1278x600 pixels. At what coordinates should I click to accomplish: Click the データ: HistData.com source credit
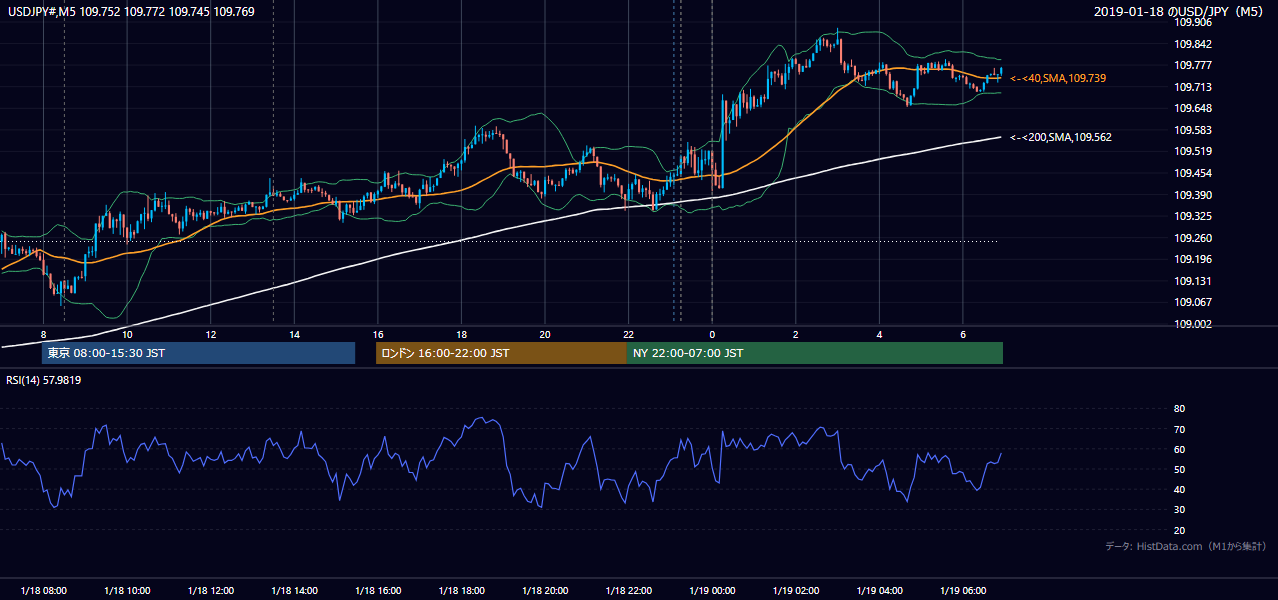pyautogui.click(x=1186, y=546)
